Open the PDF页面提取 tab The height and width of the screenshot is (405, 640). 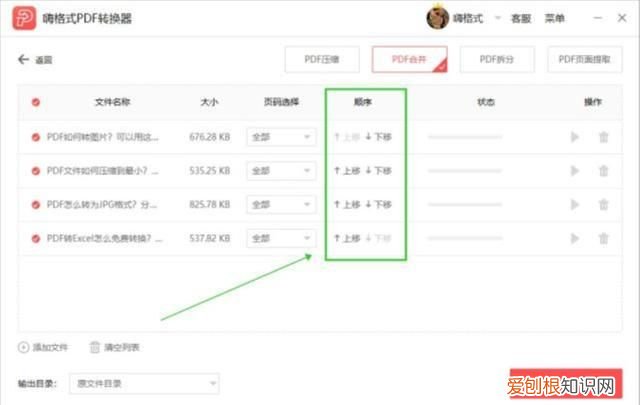click(x=584, y=60)
